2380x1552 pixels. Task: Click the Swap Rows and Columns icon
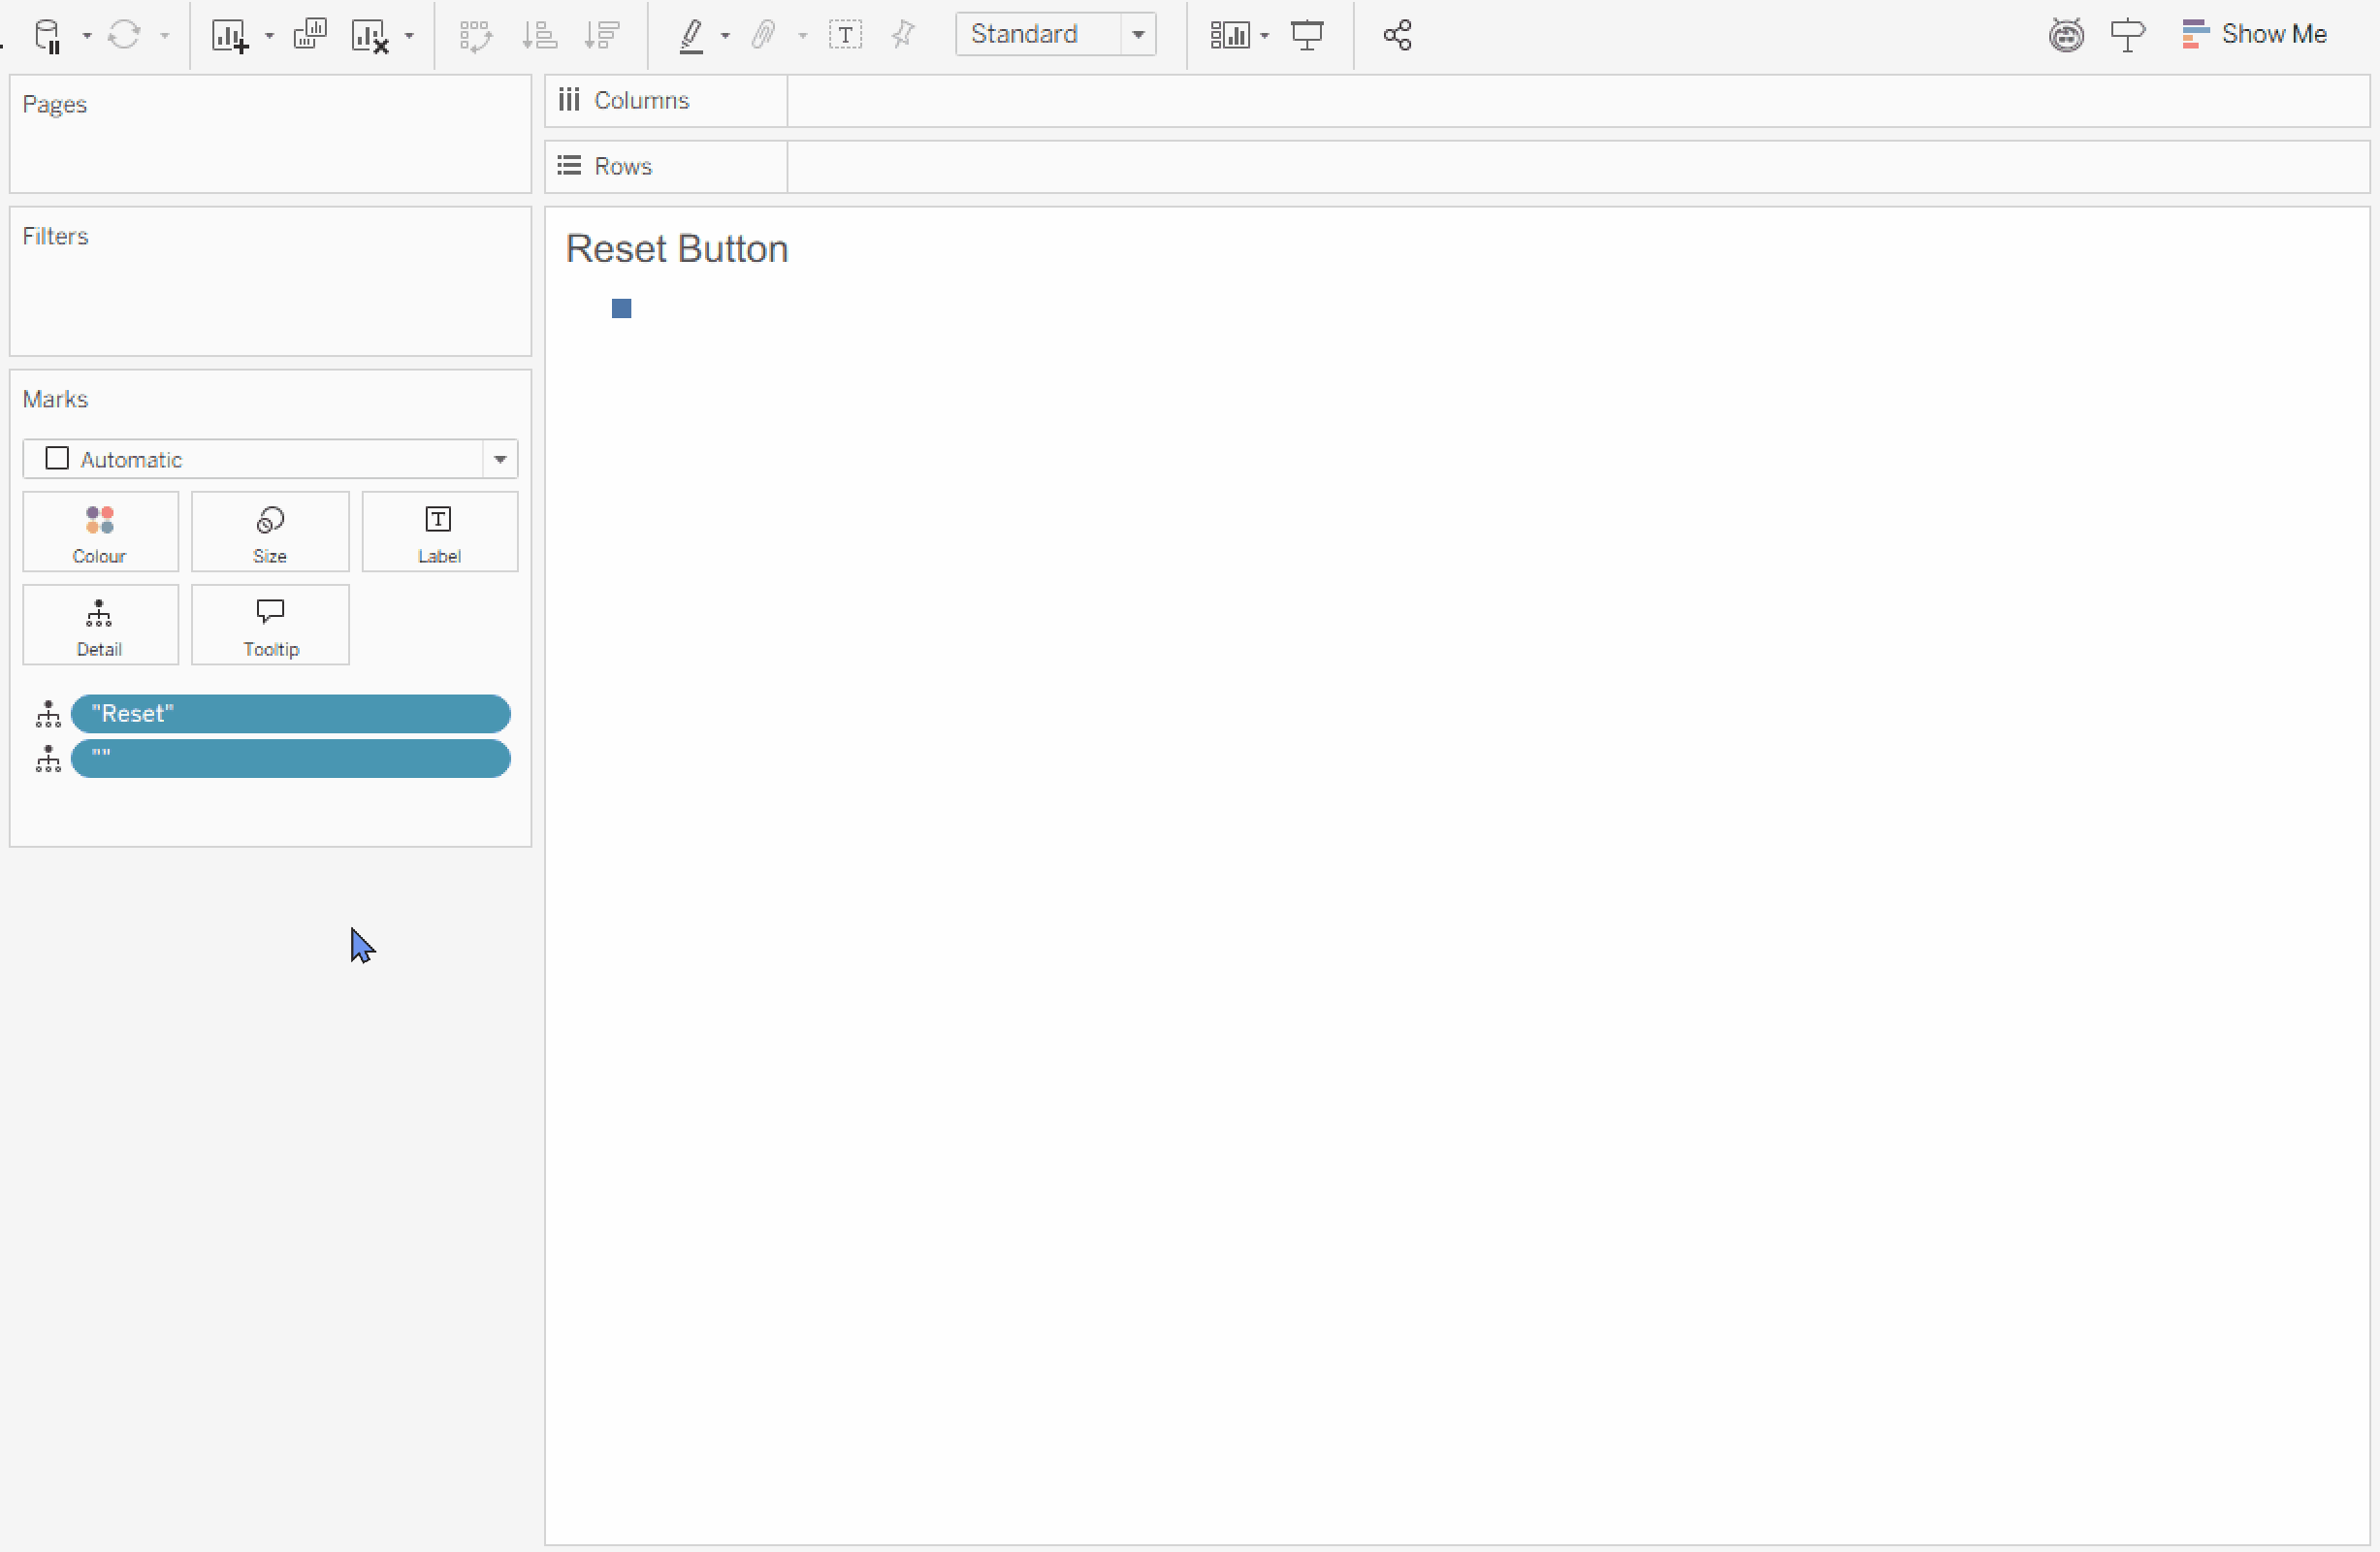(x=476, y=36)
